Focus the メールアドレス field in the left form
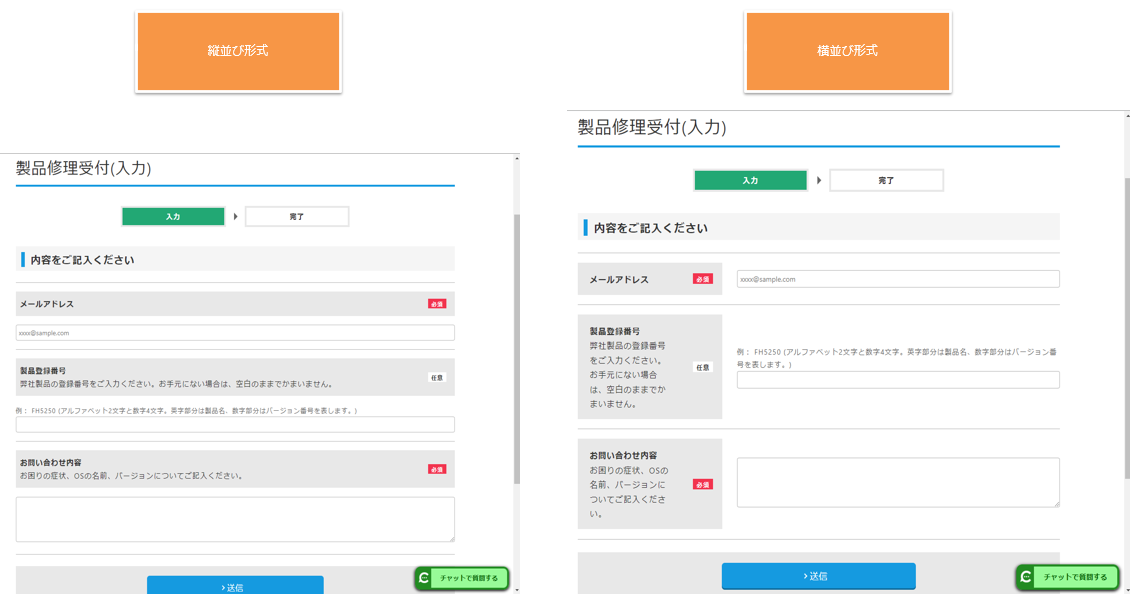The width and height of the screenshot is (1137, 604). tap(235, 333)
